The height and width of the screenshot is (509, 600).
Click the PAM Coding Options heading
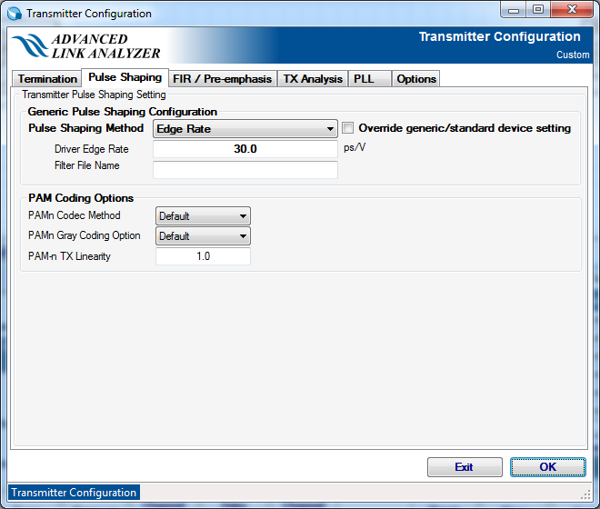point(81,198)
